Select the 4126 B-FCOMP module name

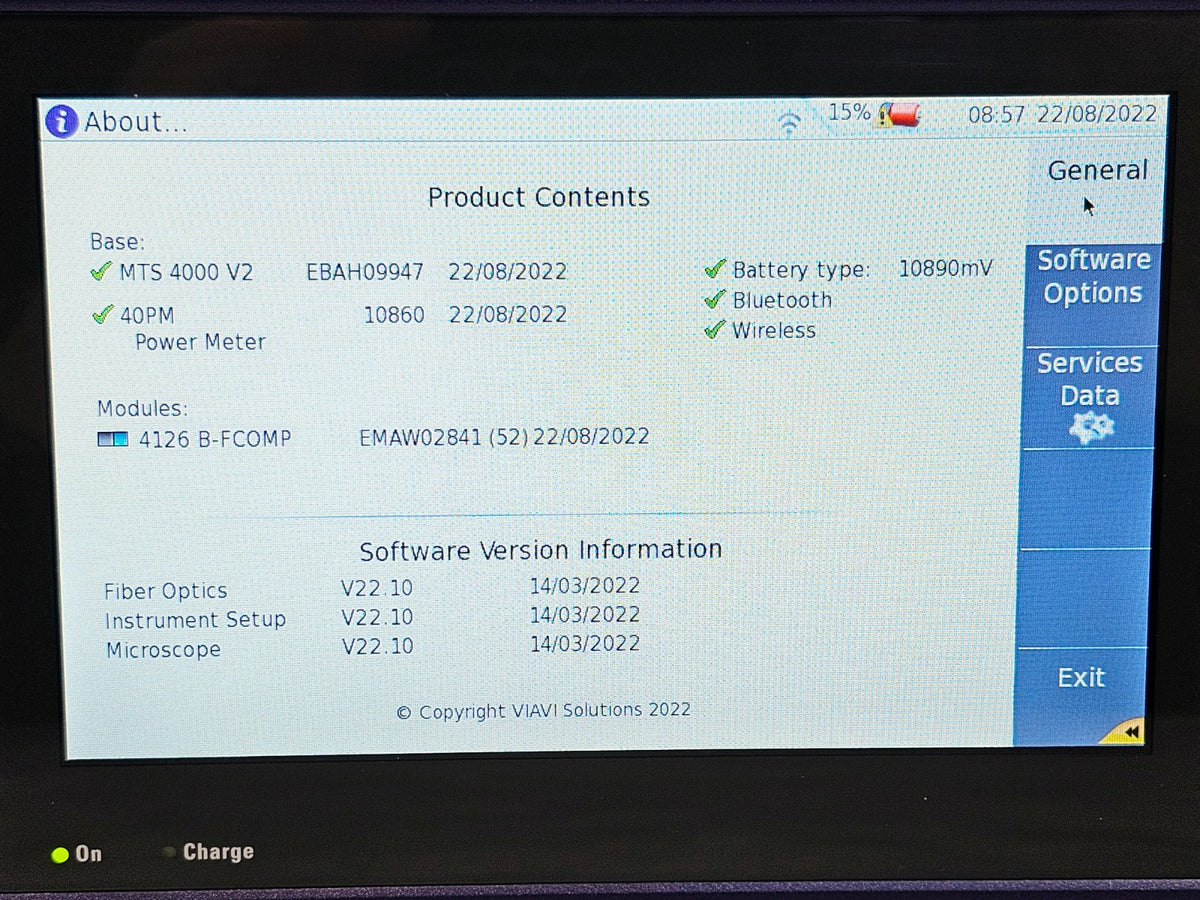point(215,438)
